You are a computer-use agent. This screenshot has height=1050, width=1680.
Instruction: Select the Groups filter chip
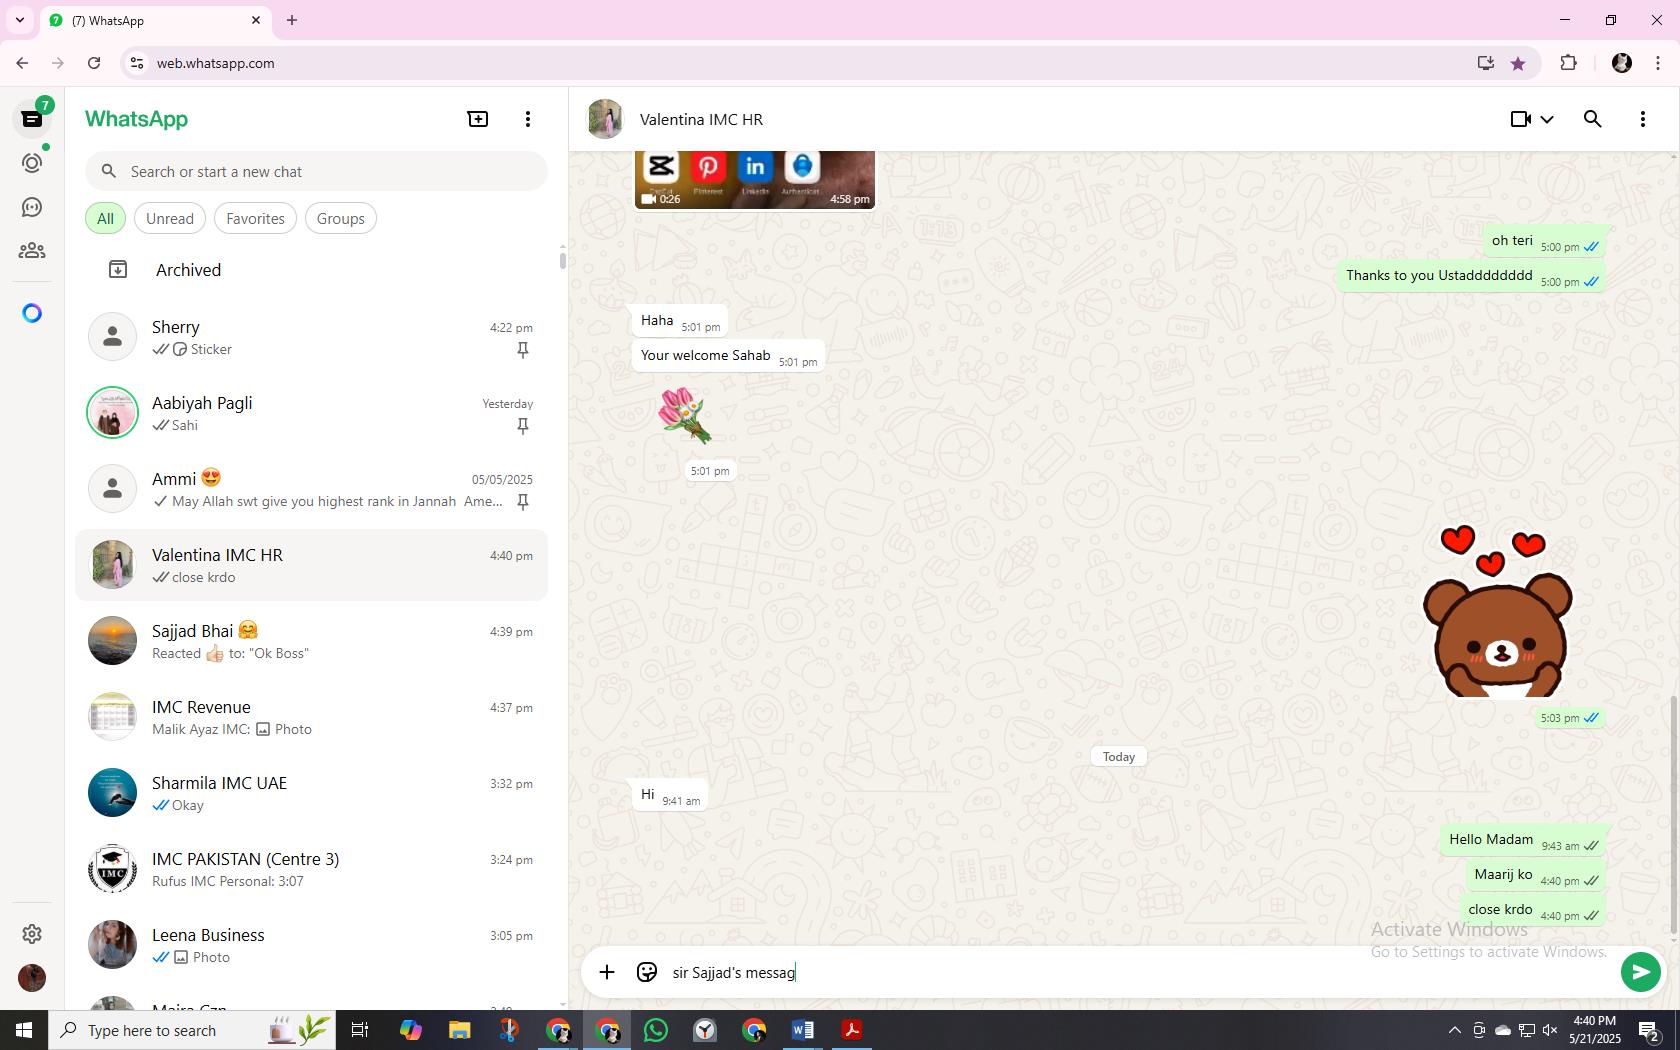point(341,219)
